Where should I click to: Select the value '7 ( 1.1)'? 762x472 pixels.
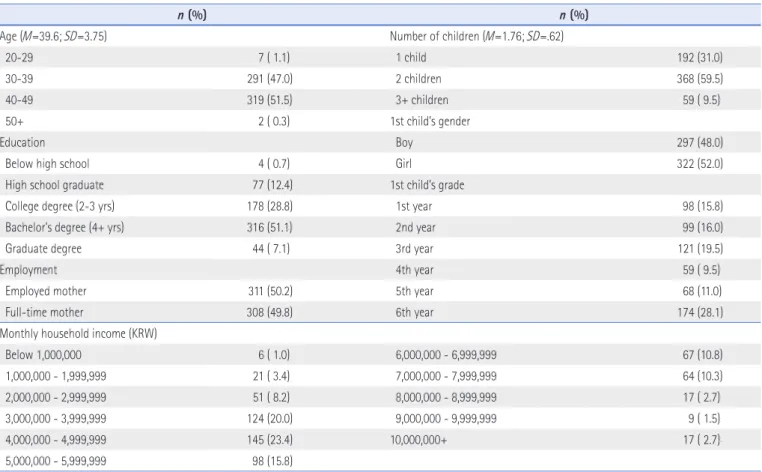274,57
